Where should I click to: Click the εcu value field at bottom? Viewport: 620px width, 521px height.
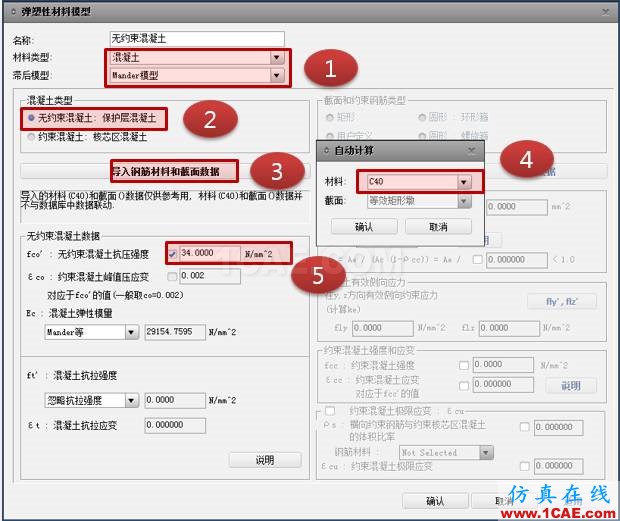[558, 466]
